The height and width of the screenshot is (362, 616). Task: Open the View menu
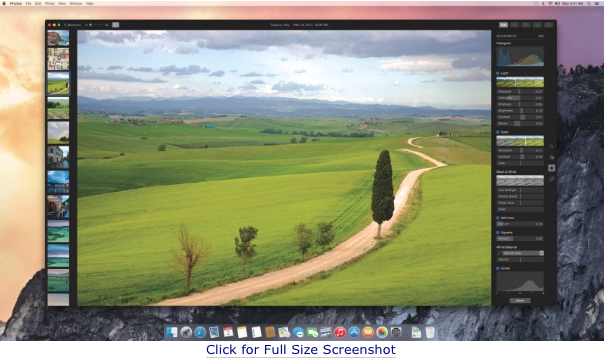[x=62, y=3]
